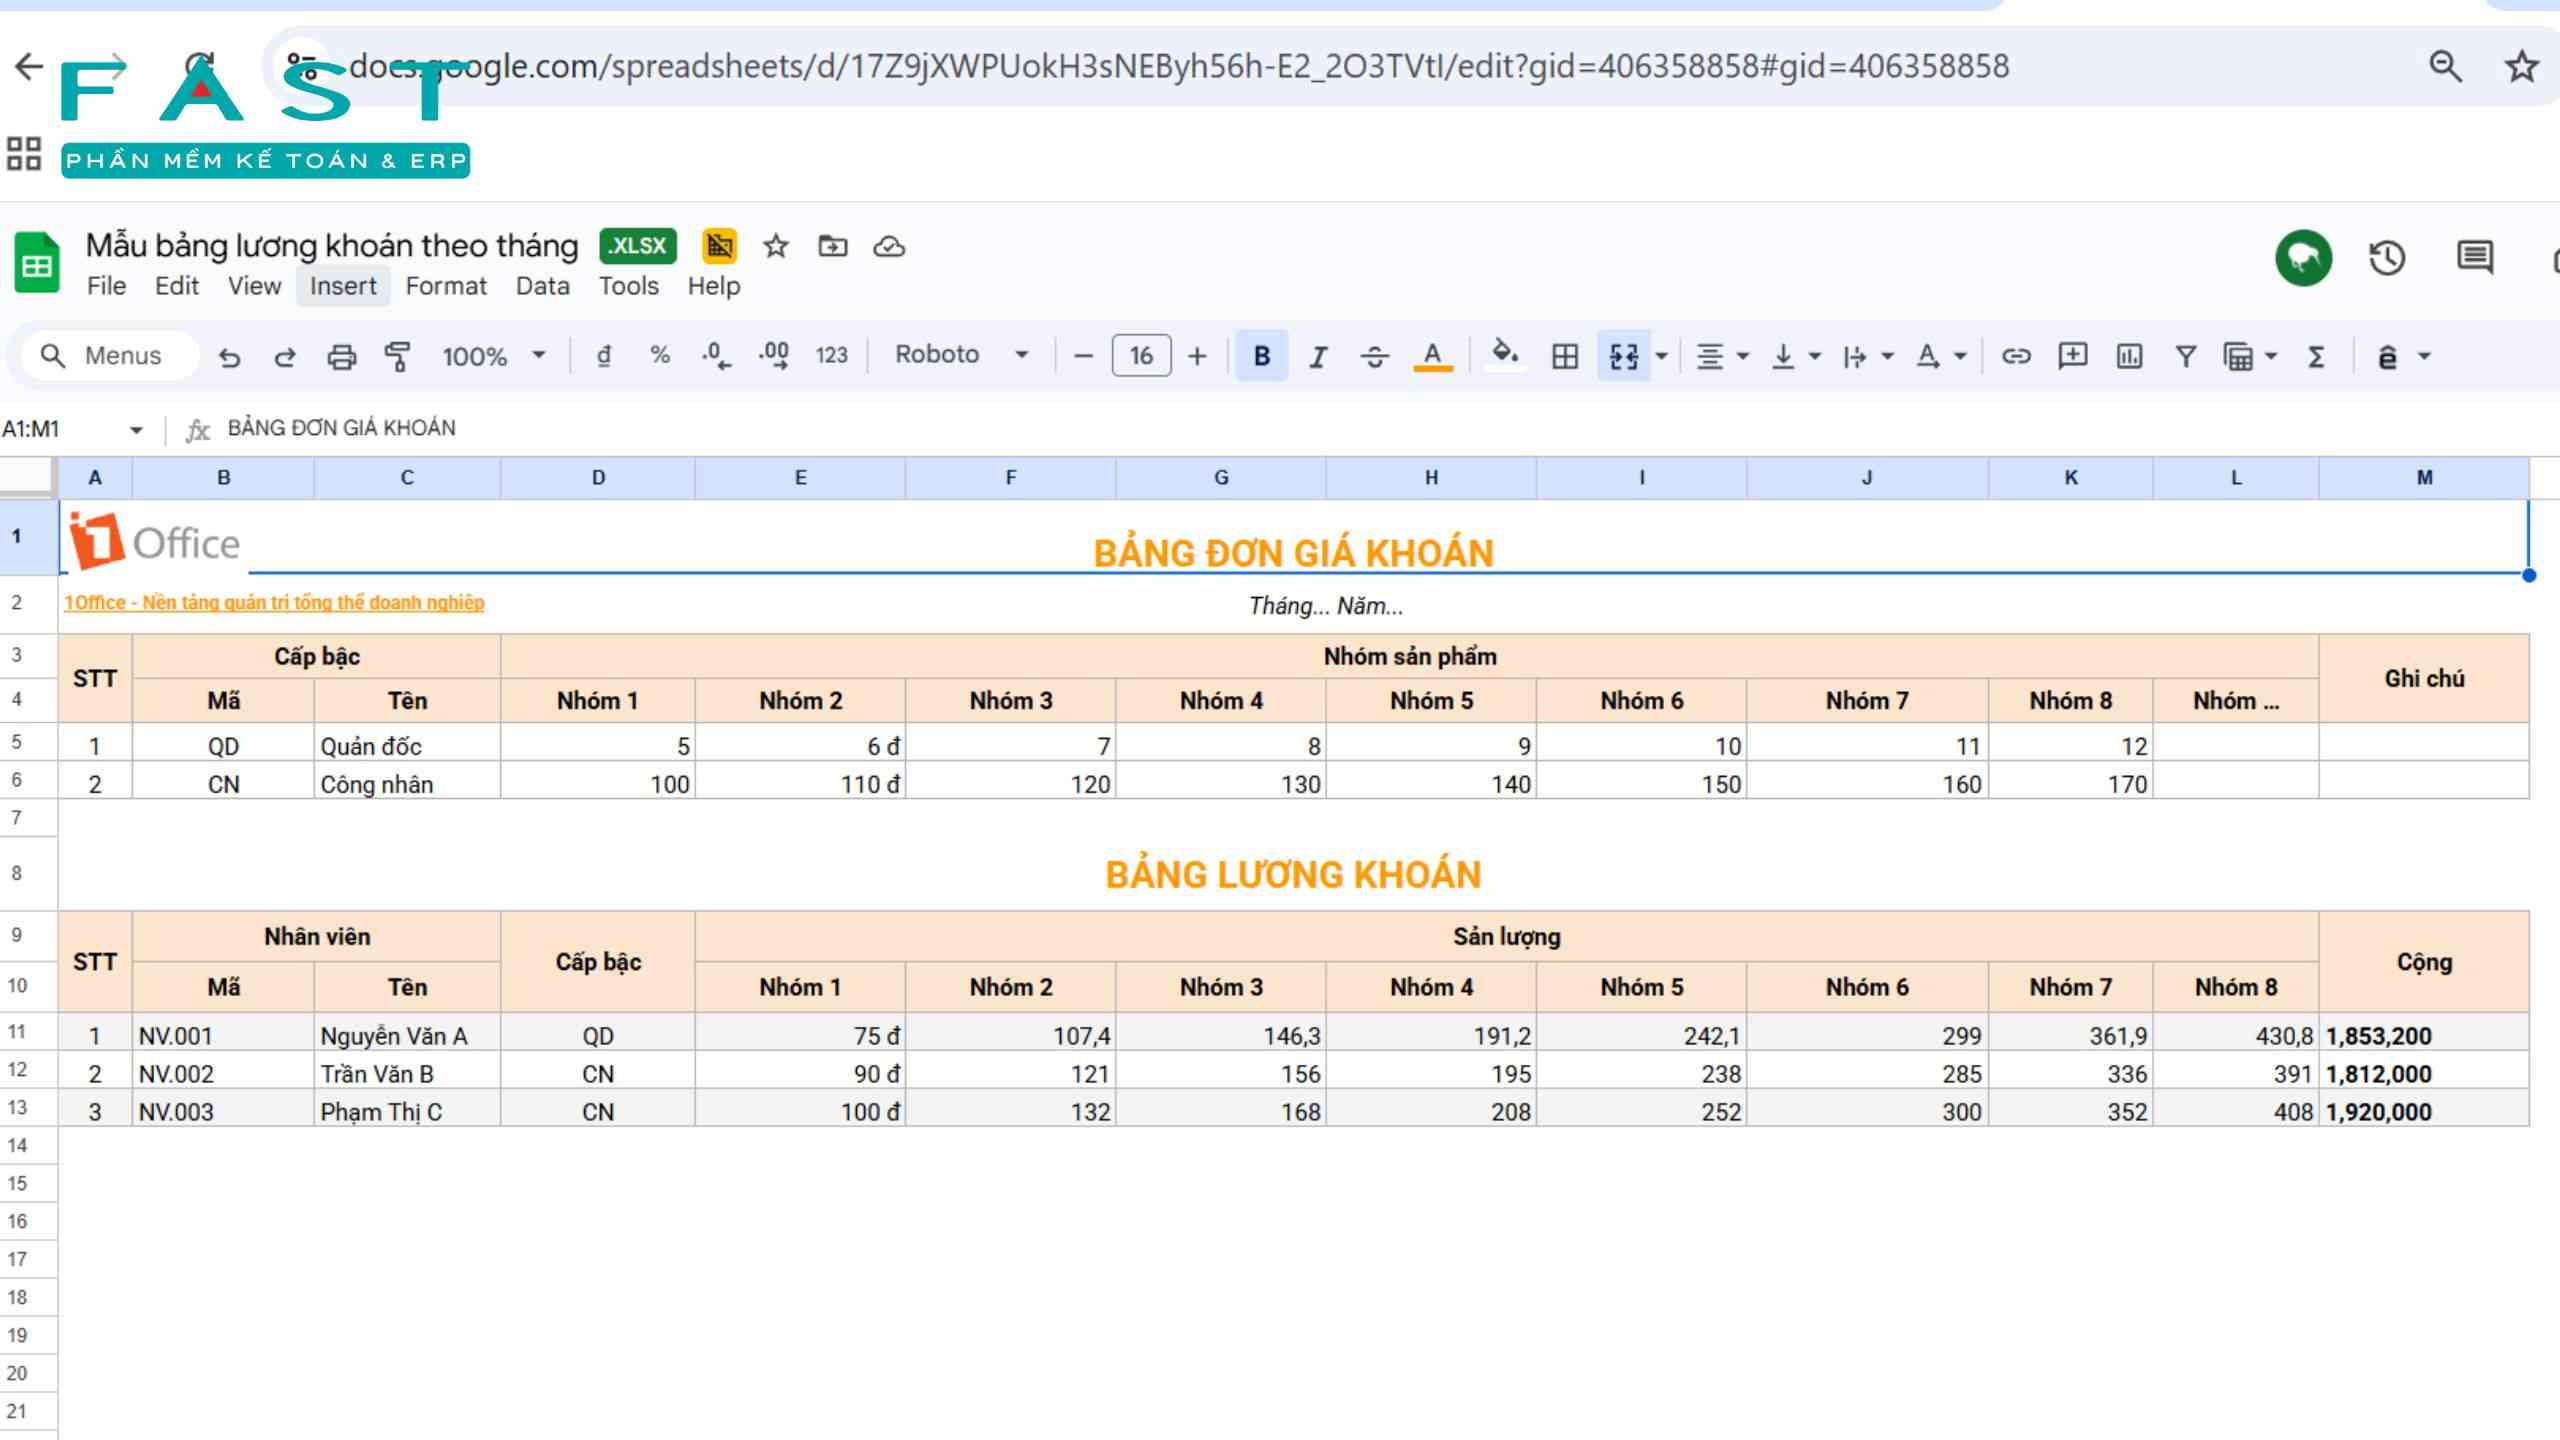2560x1440 pixels.
Task: Open the Format menu
Action: tap(446, 286)
